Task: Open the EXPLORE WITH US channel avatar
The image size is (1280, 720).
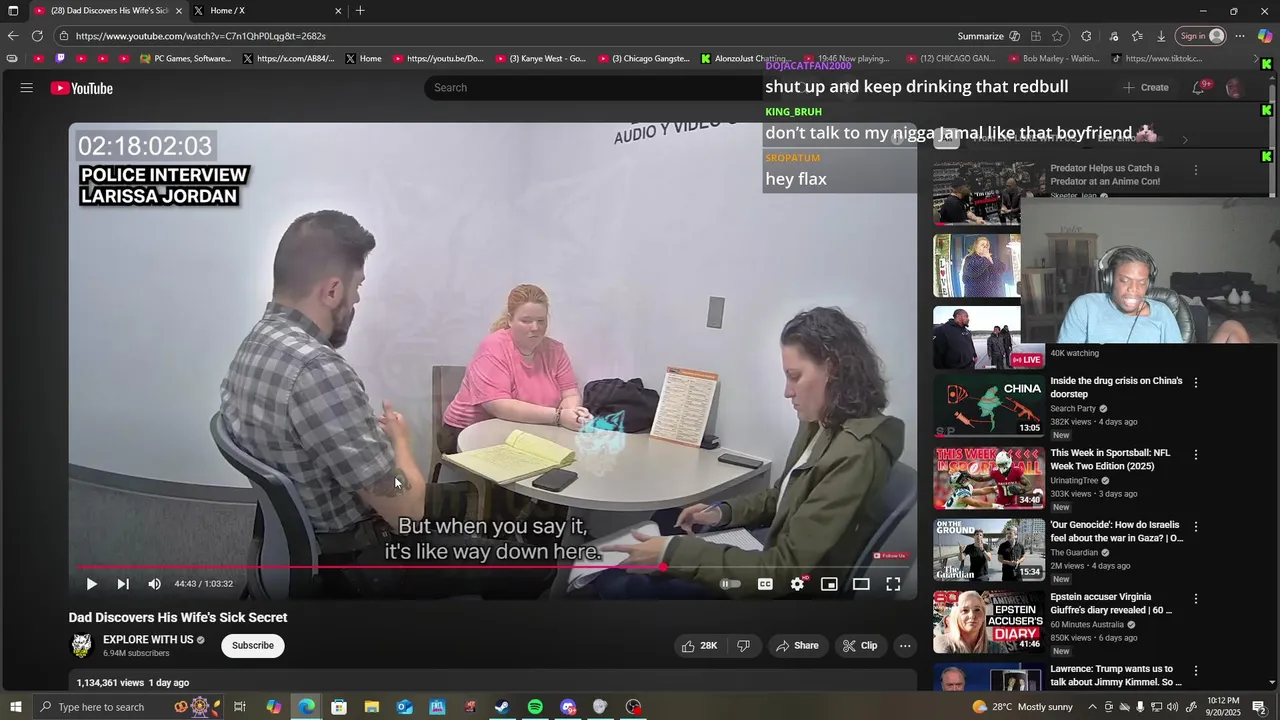Action: click(x=82, y=646)
